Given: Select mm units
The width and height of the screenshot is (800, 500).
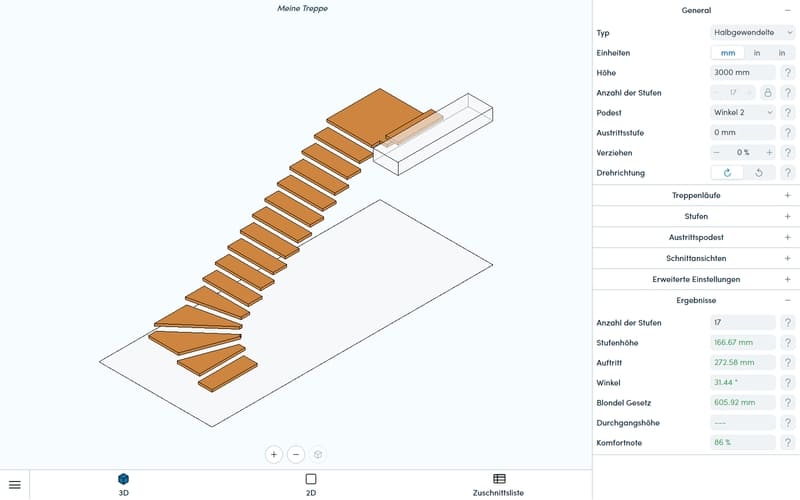Looking at the screenshot, I should point(728,53).
